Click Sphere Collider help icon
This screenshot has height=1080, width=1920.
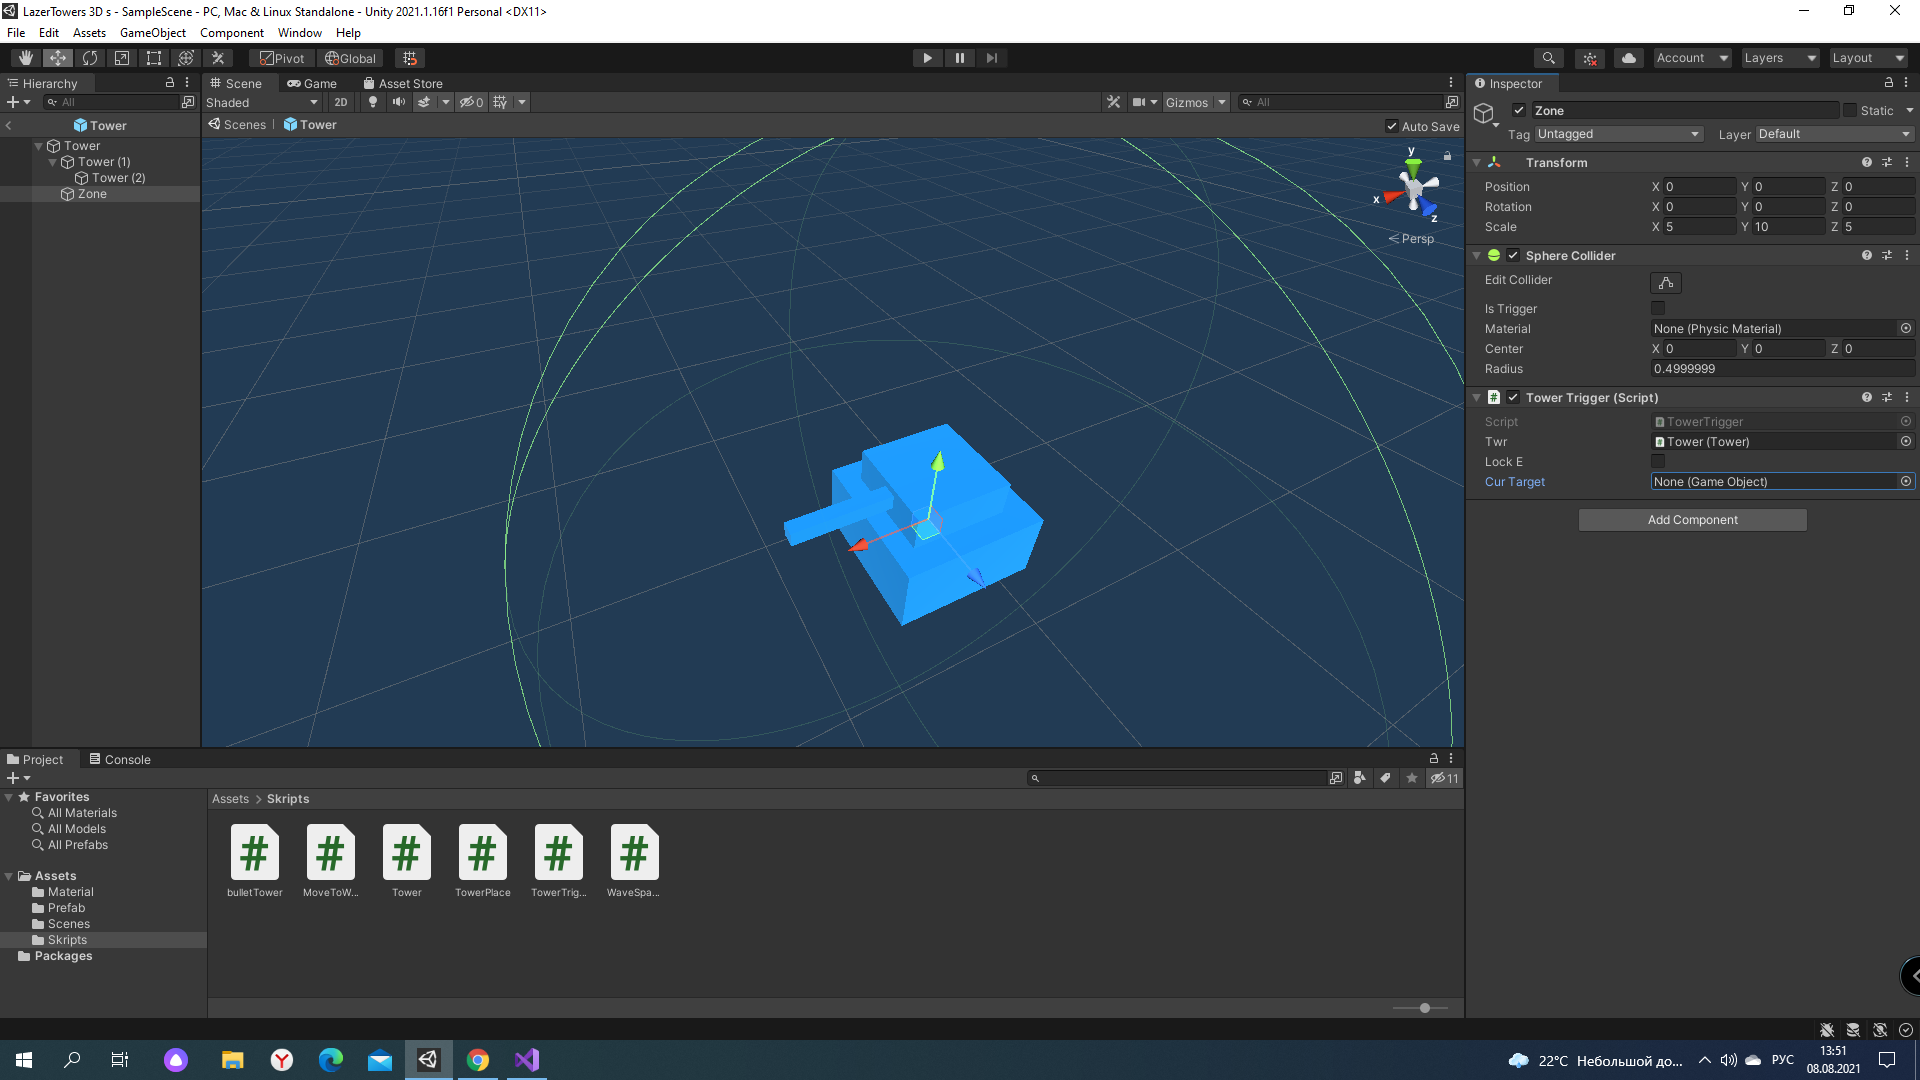(1867, 256)
